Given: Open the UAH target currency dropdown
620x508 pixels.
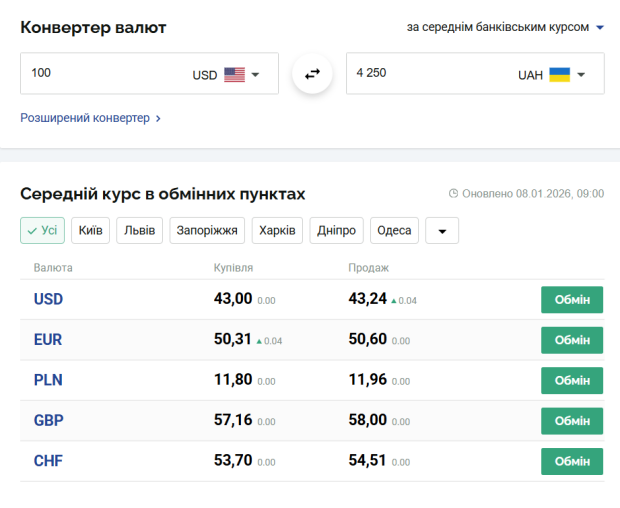Looking at the screenshot, I should (581, 75).
